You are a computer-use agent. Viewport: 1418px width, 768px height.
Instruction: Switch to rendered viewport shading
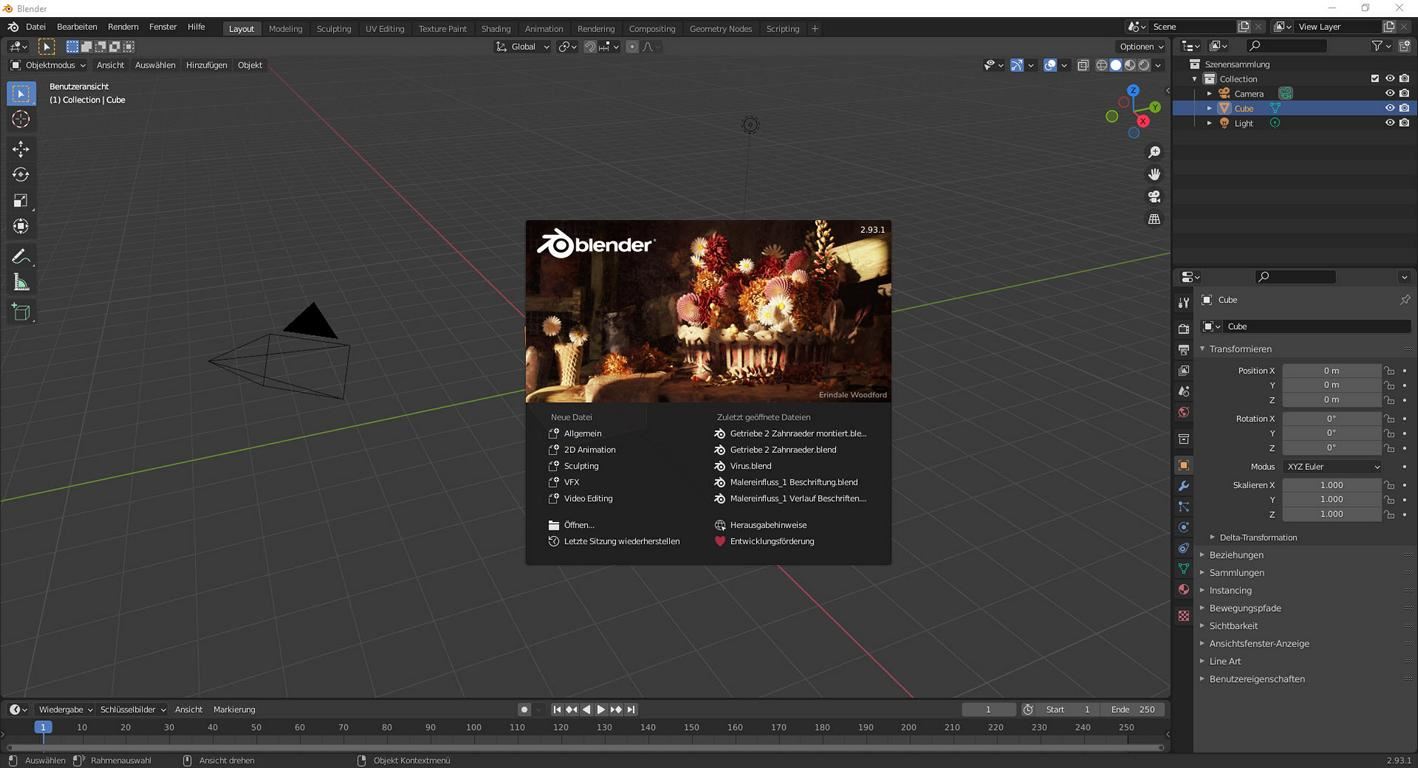pyautogui.click(x=1144, y=65)
